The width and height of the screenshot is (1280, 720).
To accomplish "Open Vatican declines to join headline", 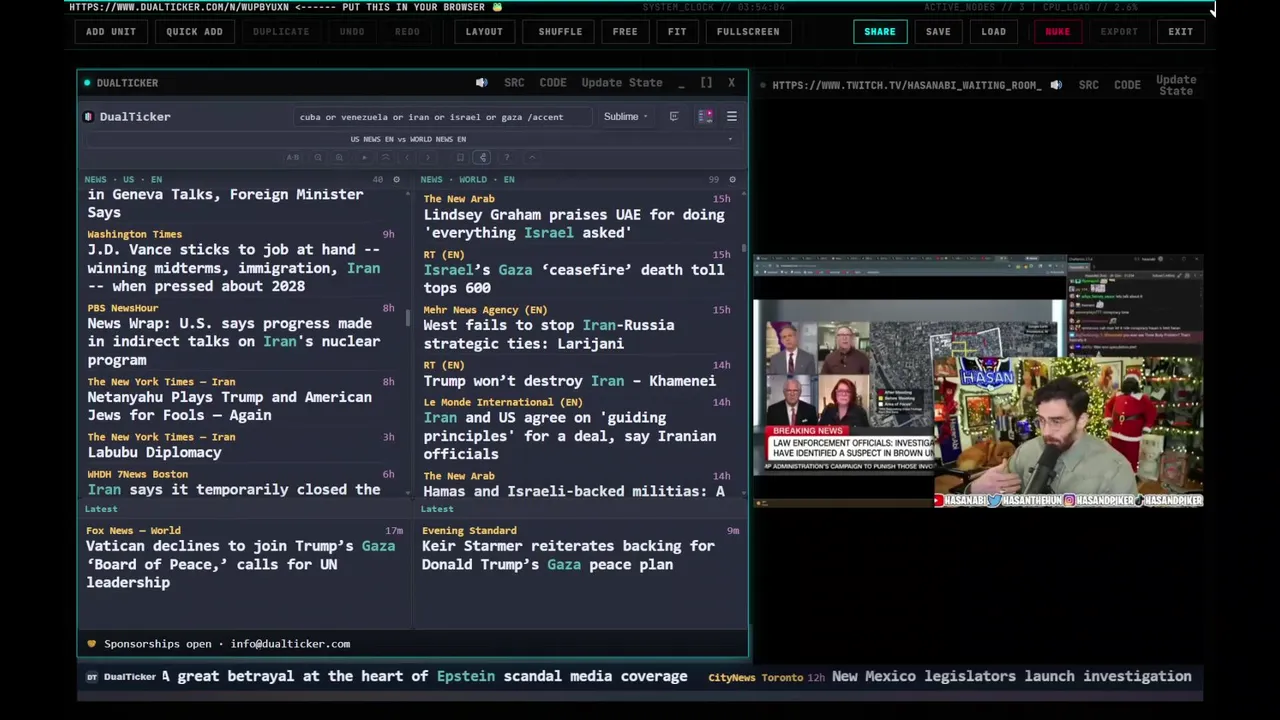I will click(241, 565).
